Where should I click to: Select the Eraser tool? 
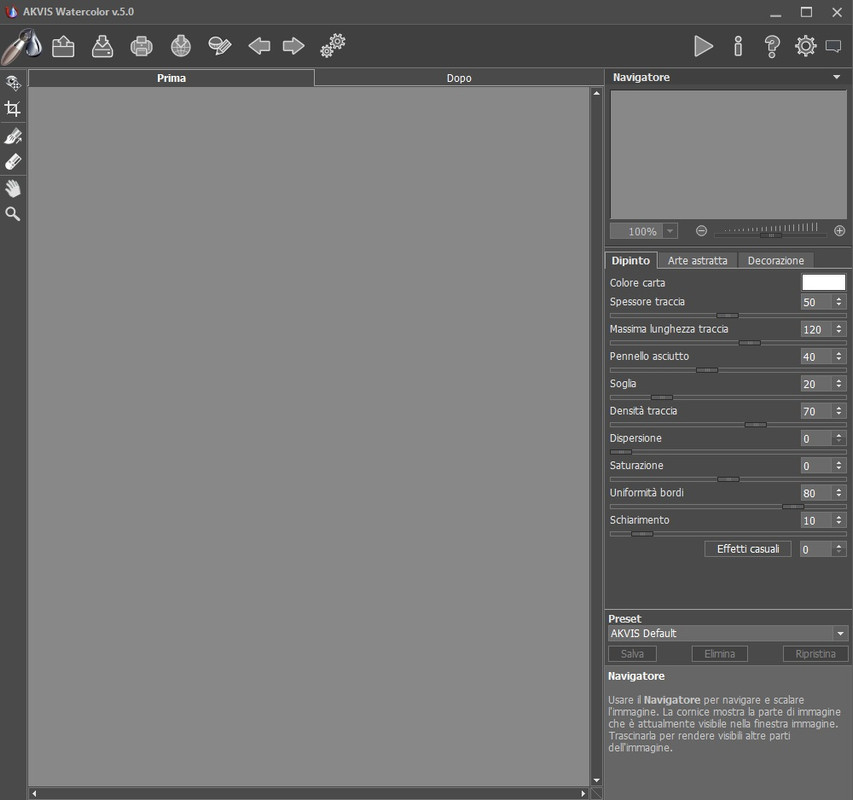click(x=13, y=162)
